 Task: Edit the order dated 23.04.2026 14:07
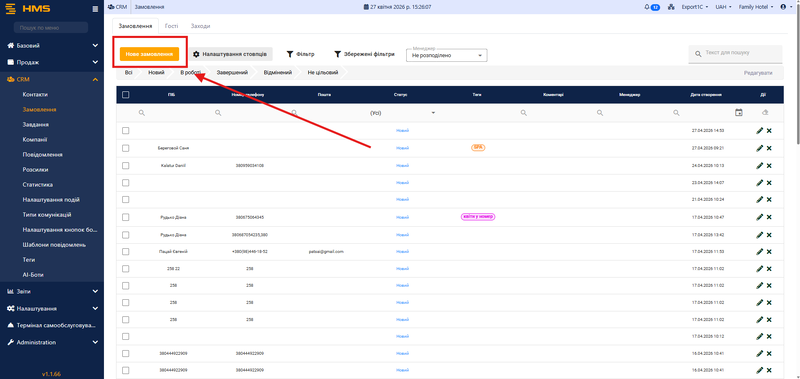[x=759, y=182]
